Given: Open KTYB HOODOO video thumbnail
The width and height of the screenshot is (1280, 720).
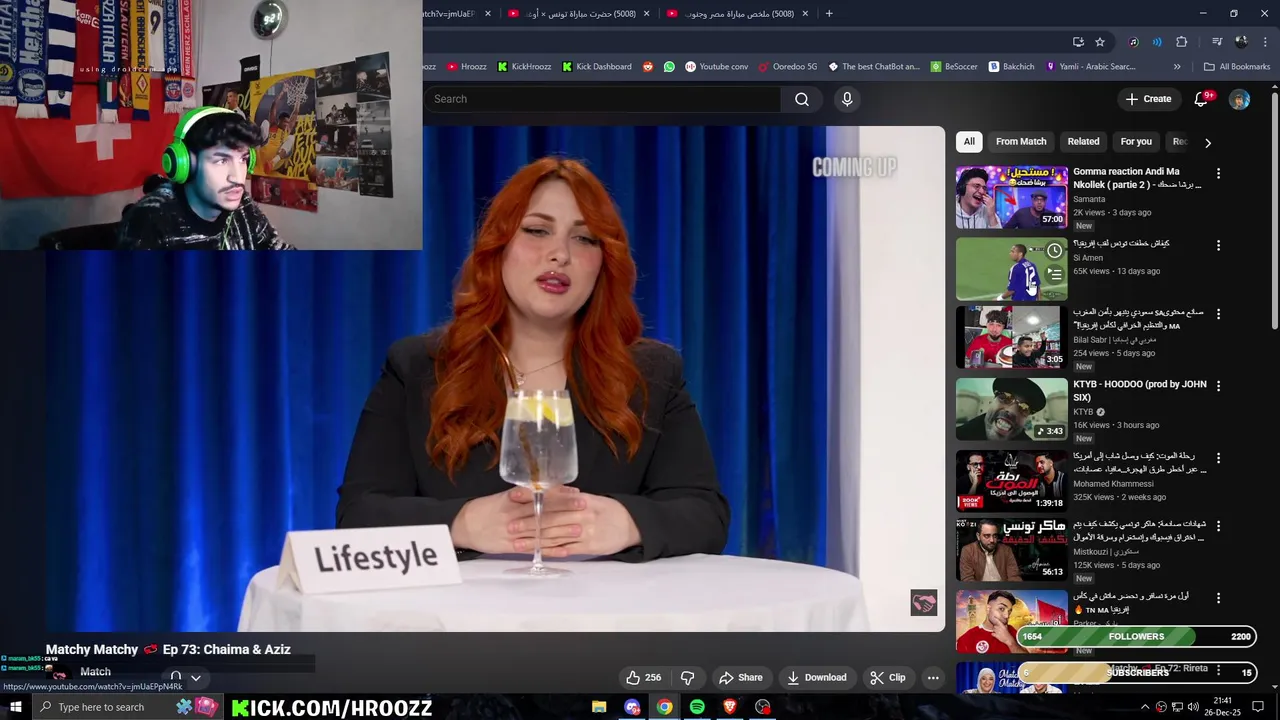Looking at the screenshot, I should tap(1011, 409).
